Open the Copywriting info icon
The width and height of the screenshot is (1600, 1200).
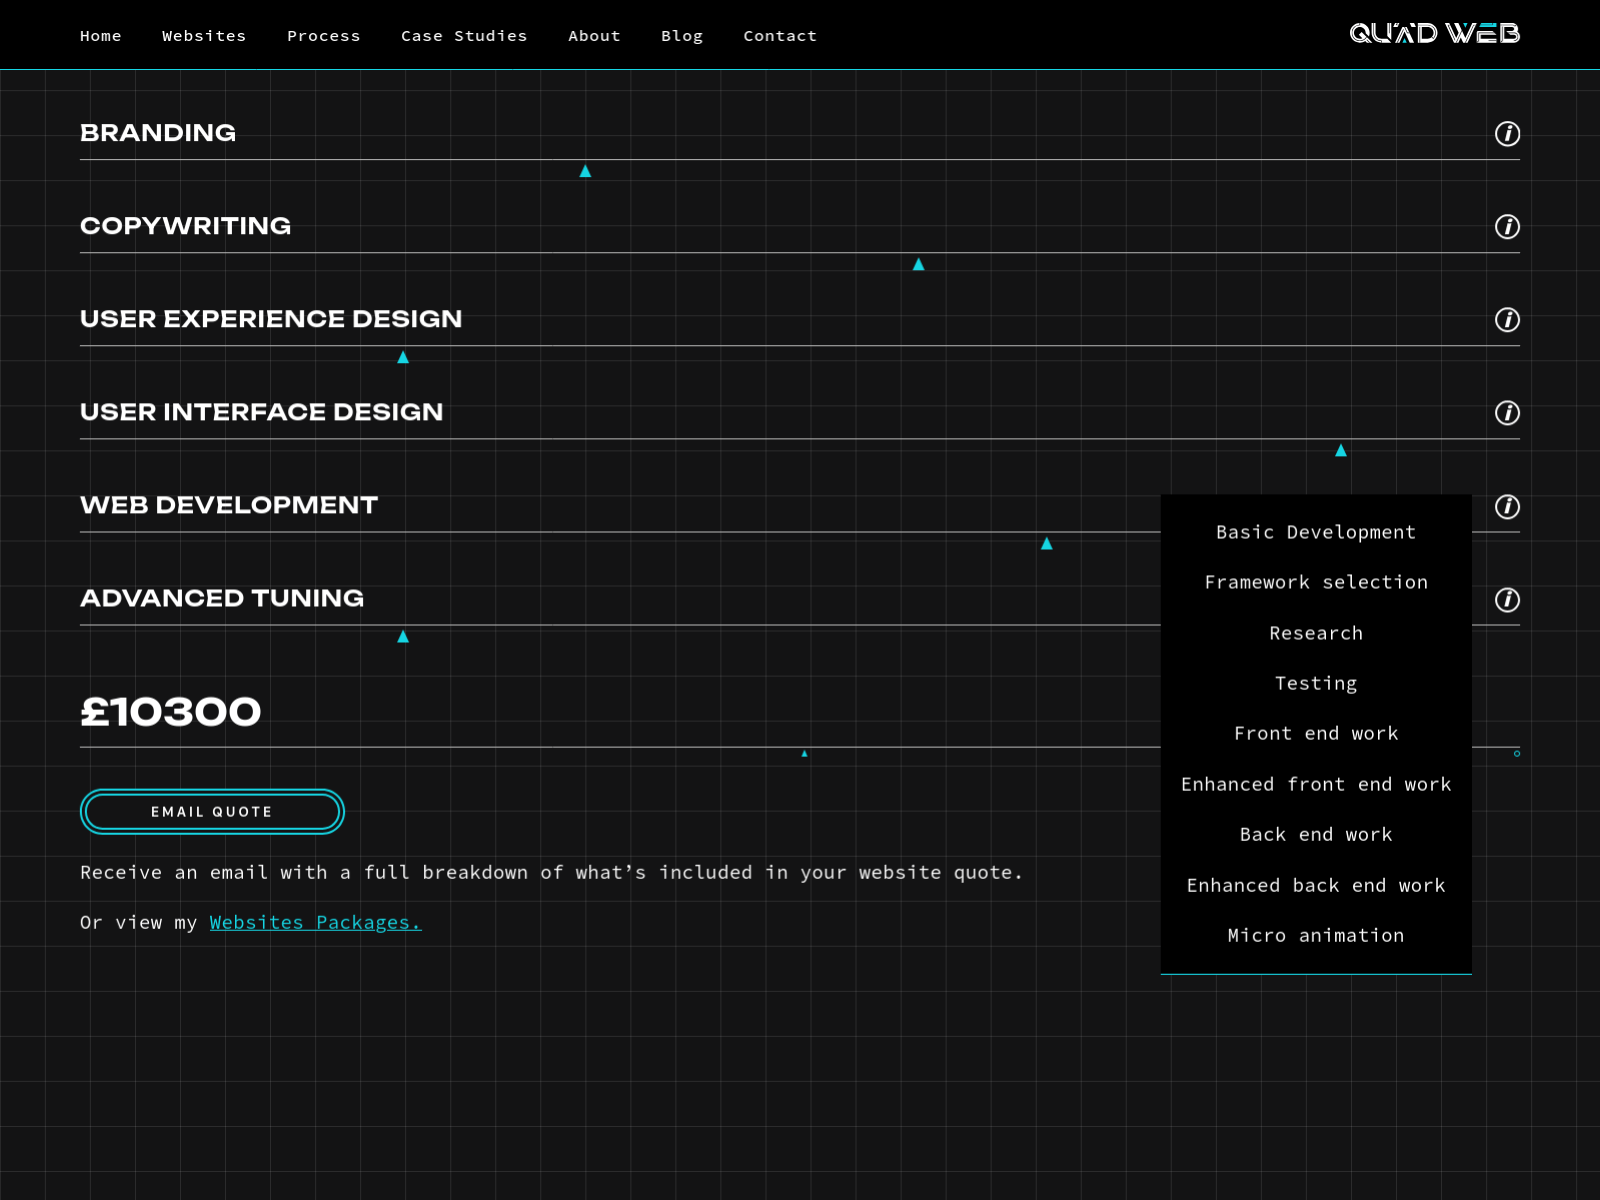point(1507,227)
